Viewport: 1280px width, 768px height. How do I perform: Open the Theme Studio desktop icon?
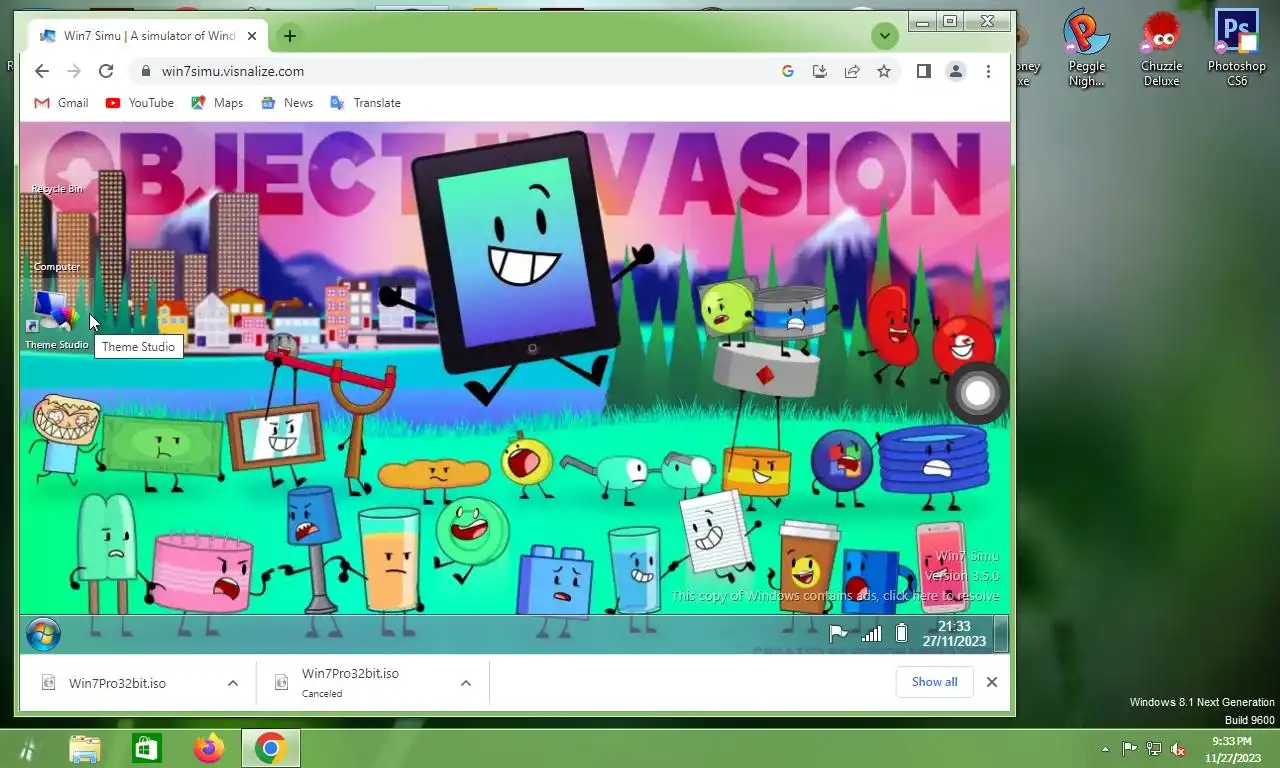click(x=55, y=318)
